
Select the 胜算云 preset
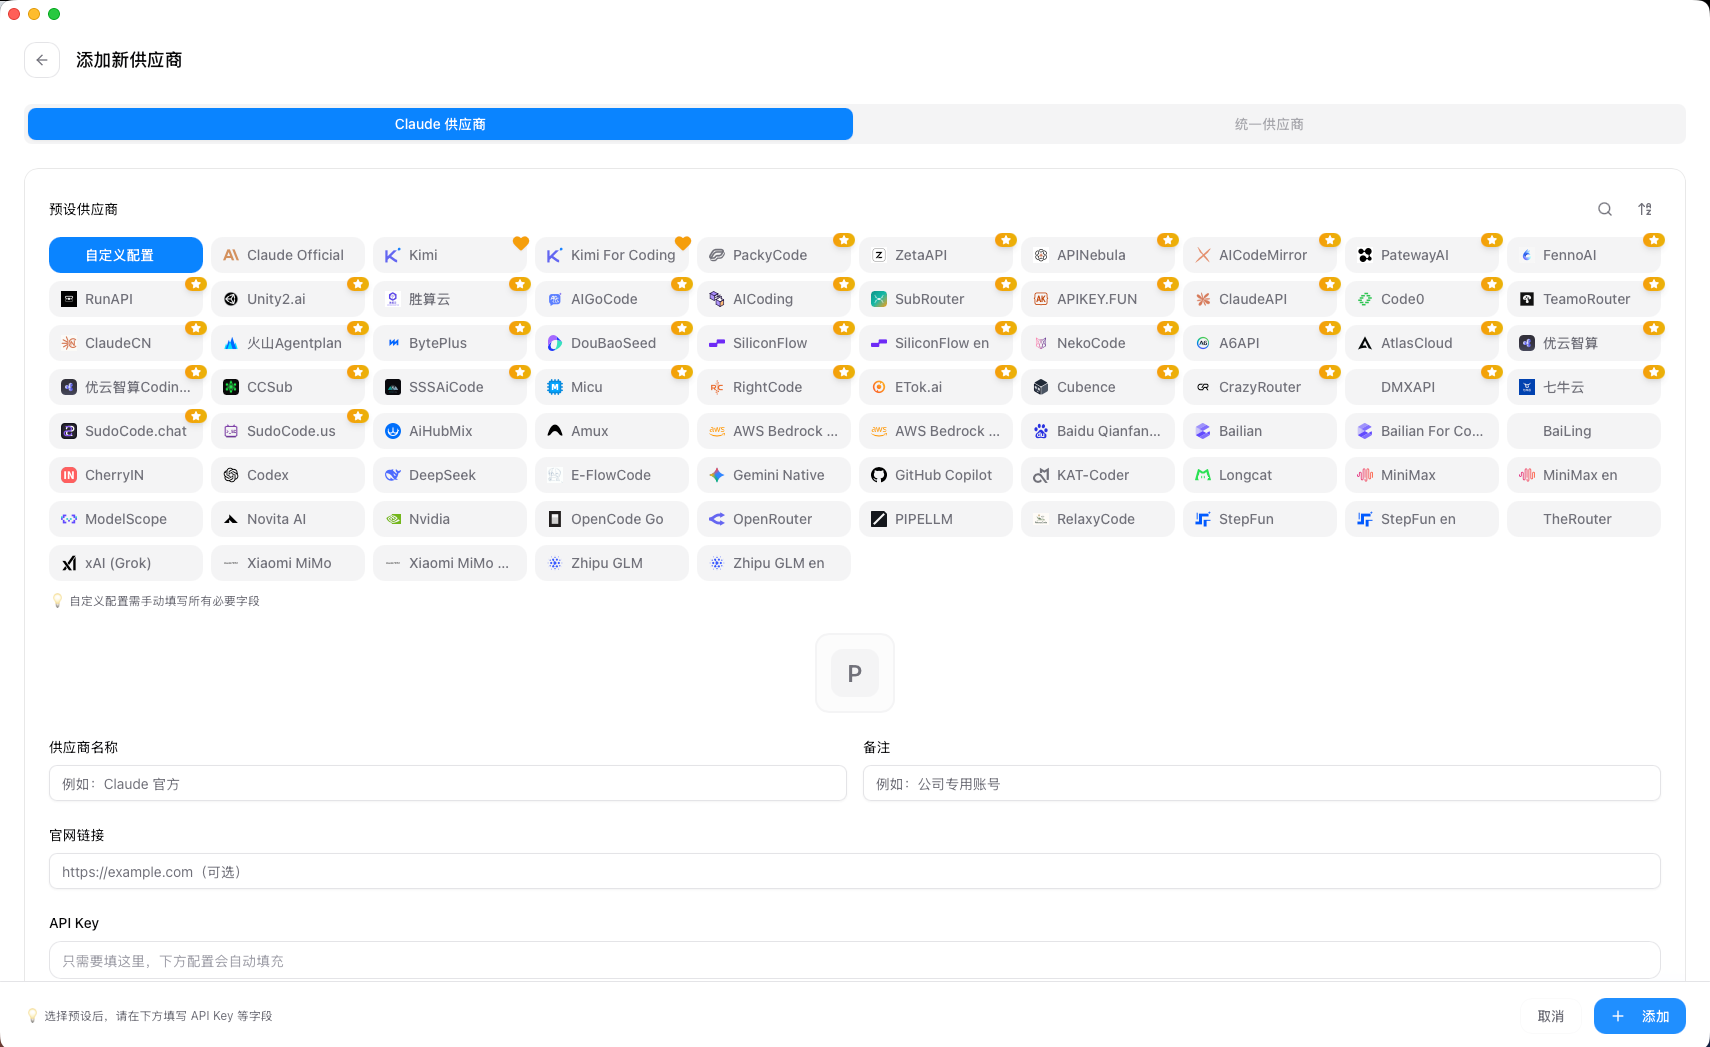(x=450, y=299)
